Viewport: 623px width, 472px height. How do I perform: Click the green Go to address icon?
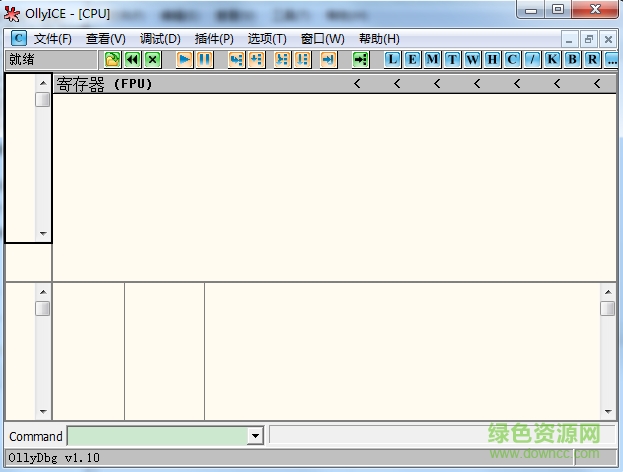360,60
